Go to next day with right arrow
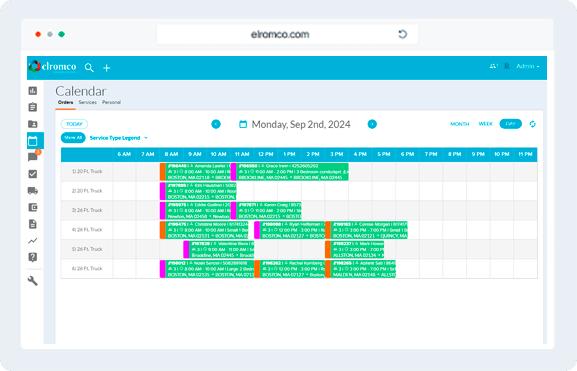 point(372,124)
